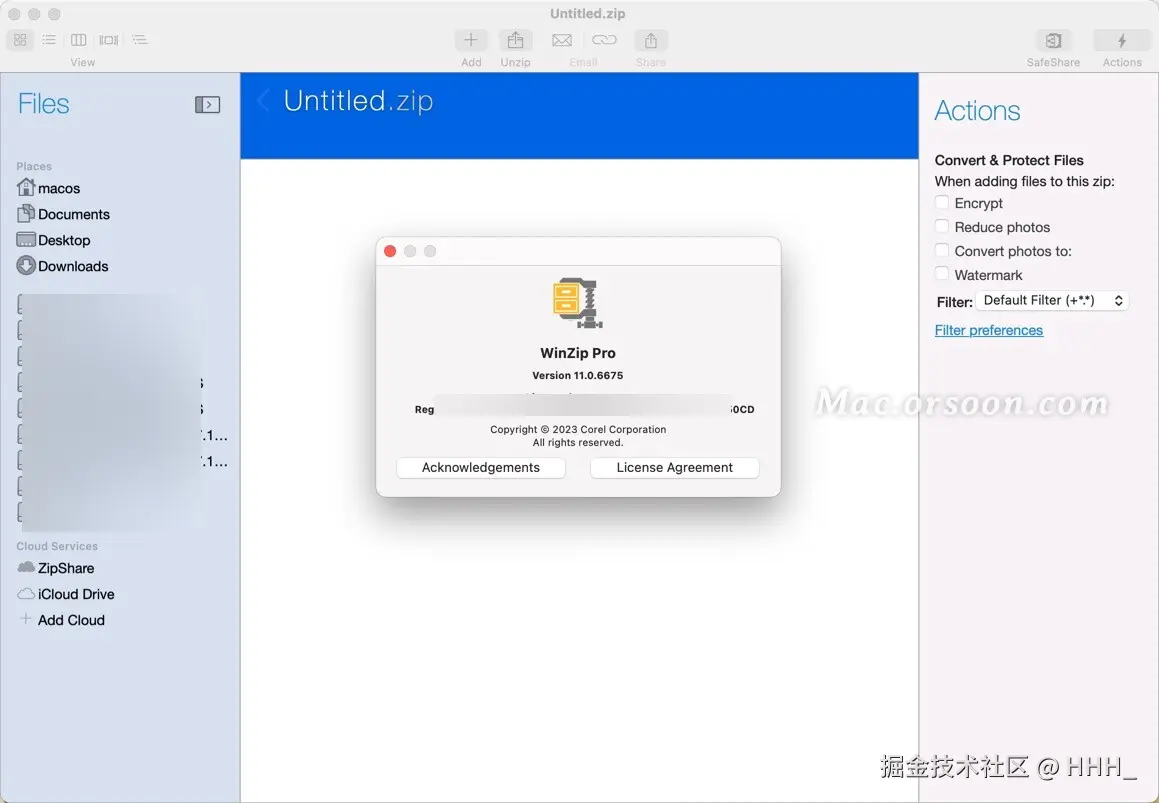The image size is (1159, 803).
Task: Toggle the Actions pane lightning icon
Action: (1121, 41)
